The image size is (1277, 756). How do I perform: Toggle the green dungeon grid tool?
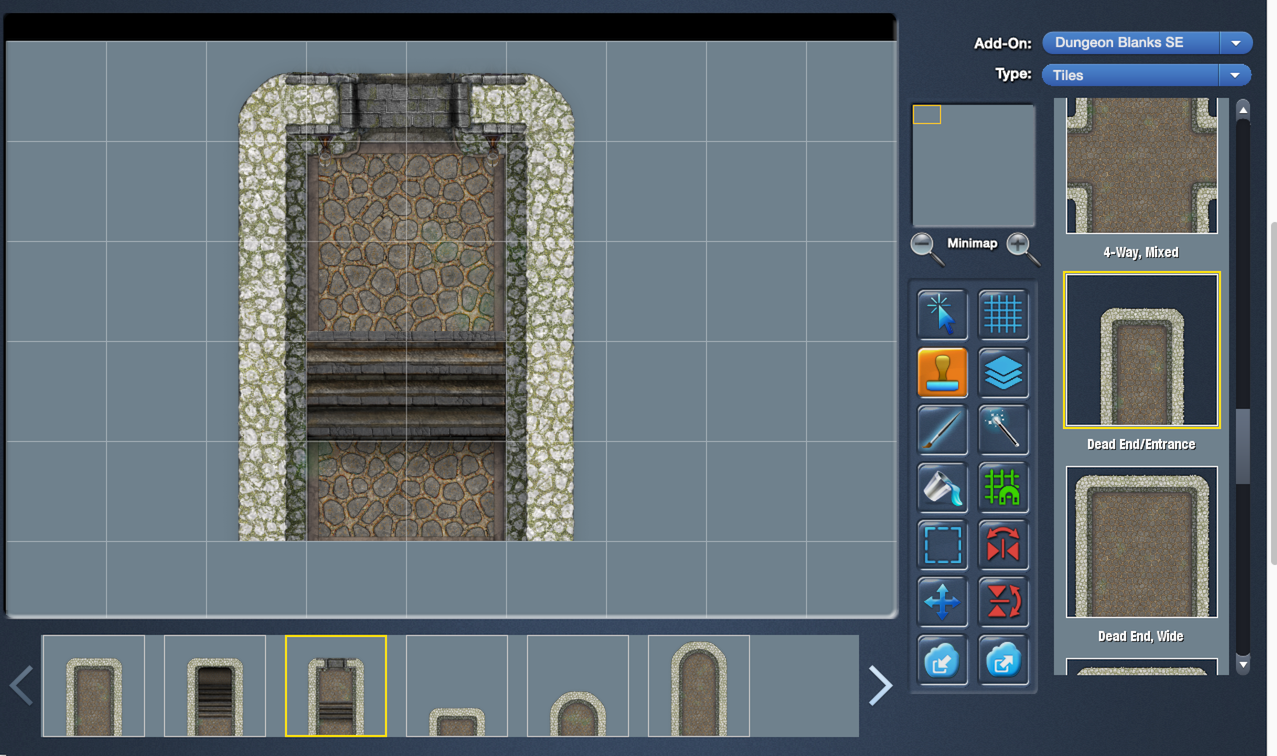pos(1003,488)
